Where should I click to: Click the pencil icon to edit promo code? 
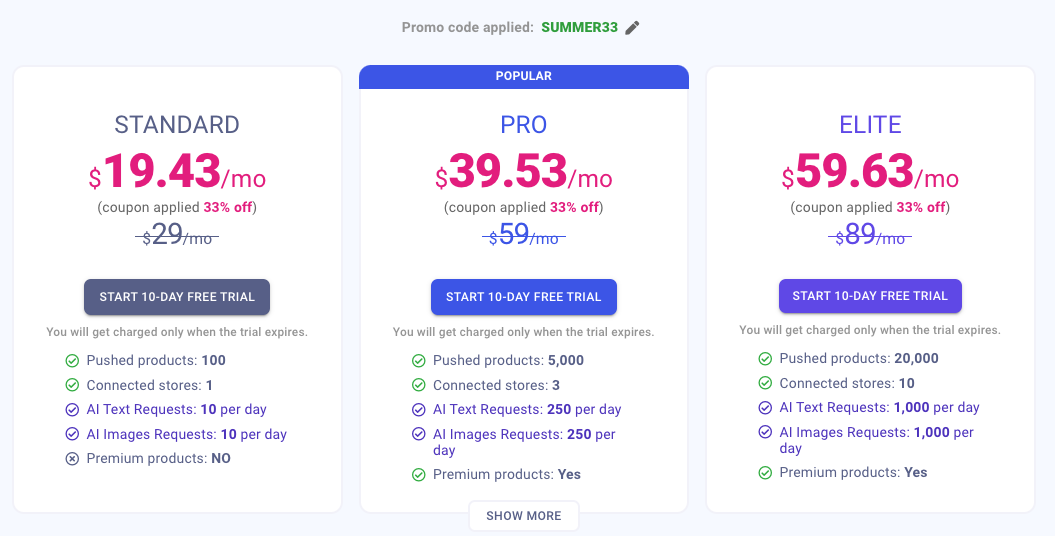[632, 28]
